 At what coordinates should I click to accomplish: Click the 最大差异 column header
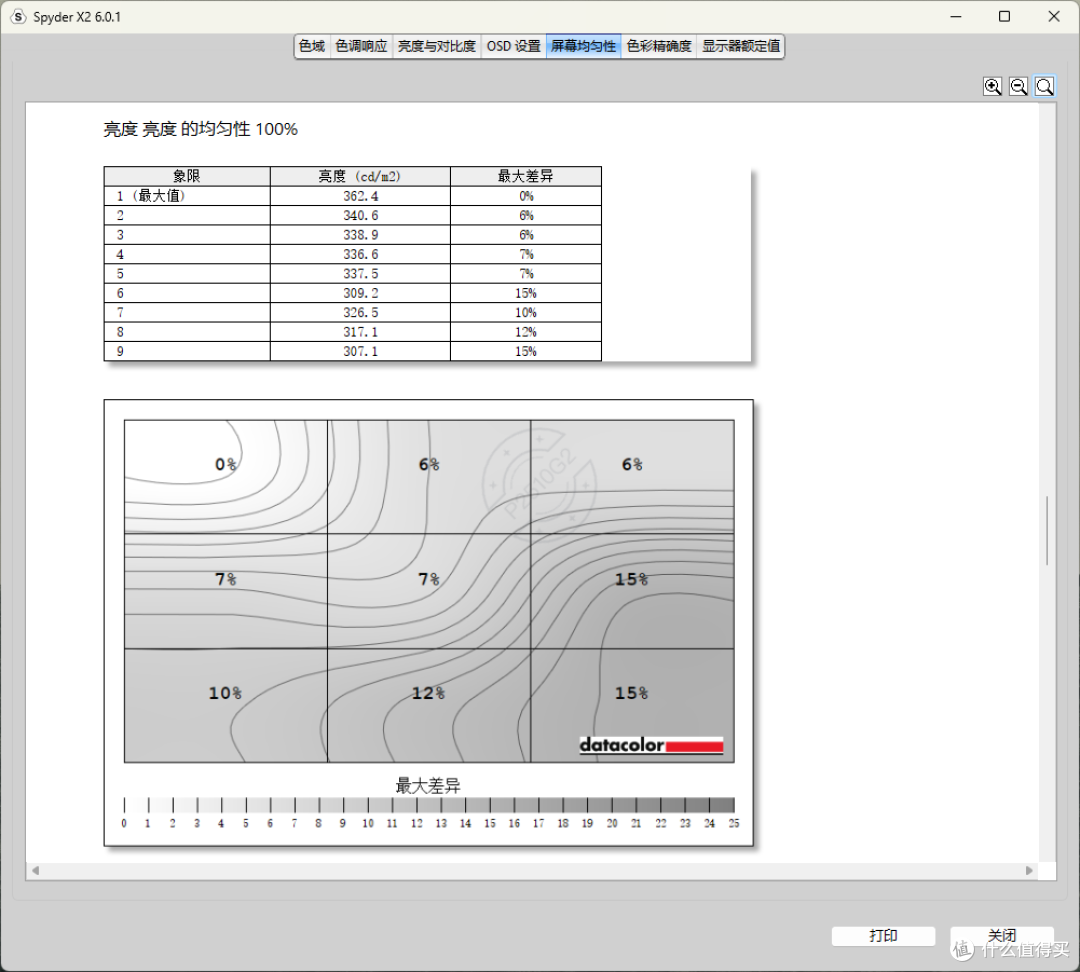[x=526, y=176]
